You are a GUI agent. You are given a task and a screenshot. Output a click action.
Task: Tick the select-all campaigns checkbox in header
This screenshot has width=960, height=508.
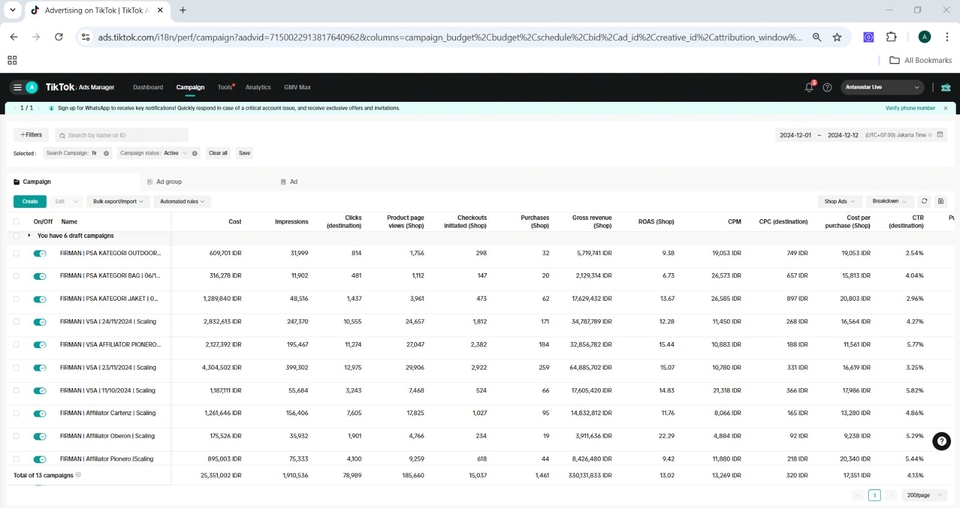coord(16,221)
